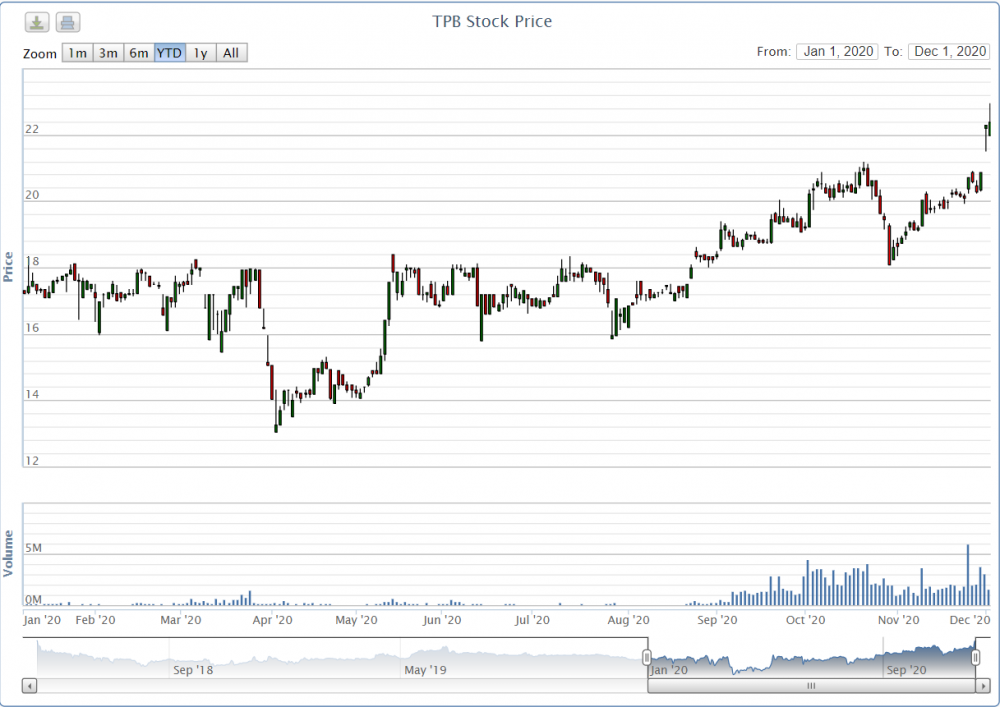1000x707 pixels.
Task: Click the Price axis title
Action: [x=8, y=267]
